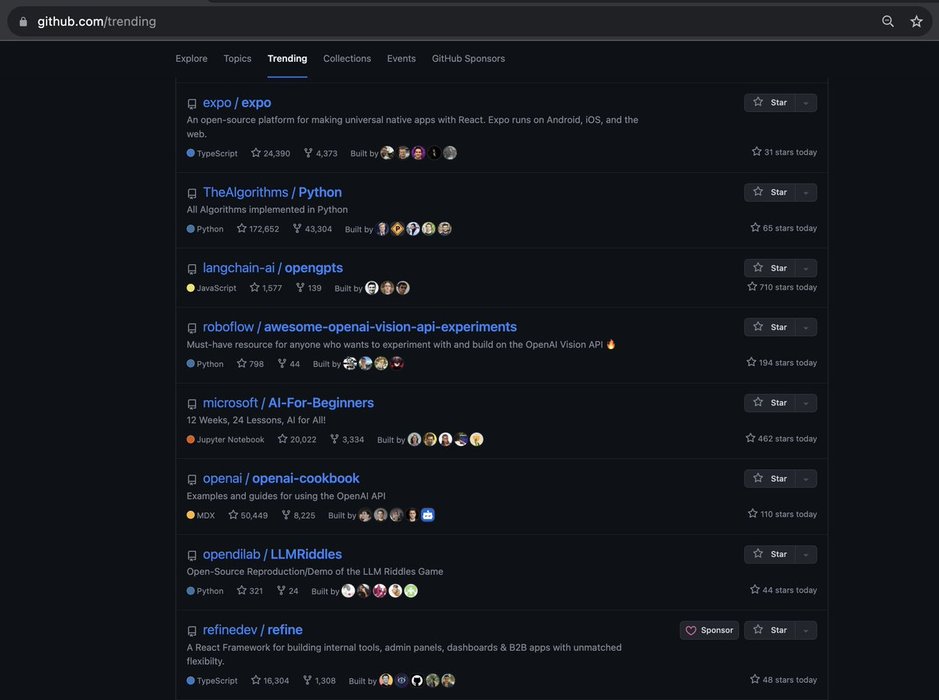This screenshot has height=700, width=939.
Task: View opengpts 139 forks
Action: click(x=308, y=288)
